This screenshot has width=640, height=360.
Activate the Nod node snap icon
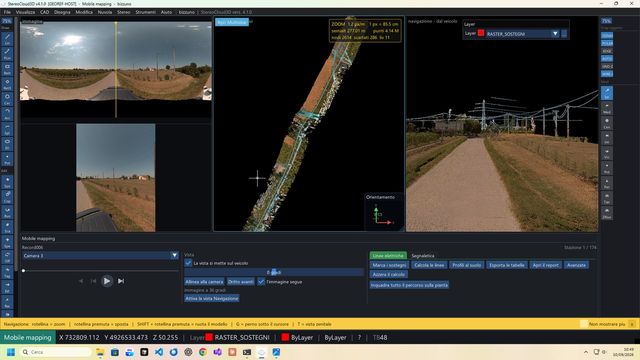tap(607, 168)
